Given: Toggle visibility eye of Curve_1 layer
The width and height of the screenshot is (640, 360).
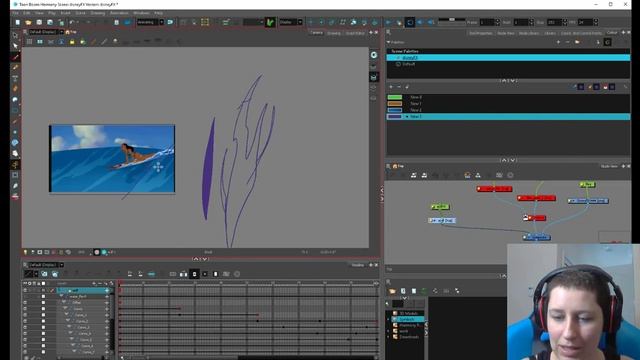Looking at the screenshot, I should pos(25,315).
